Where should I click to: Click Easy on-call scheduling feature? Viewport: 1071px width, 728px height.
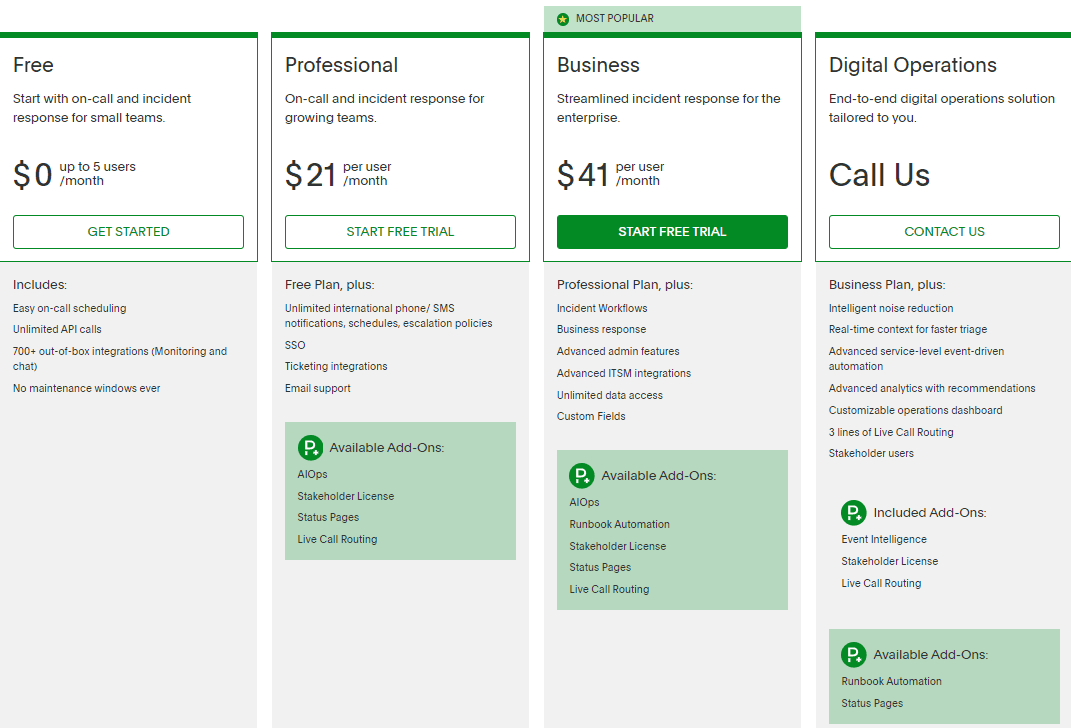click(x=70, y=309)
